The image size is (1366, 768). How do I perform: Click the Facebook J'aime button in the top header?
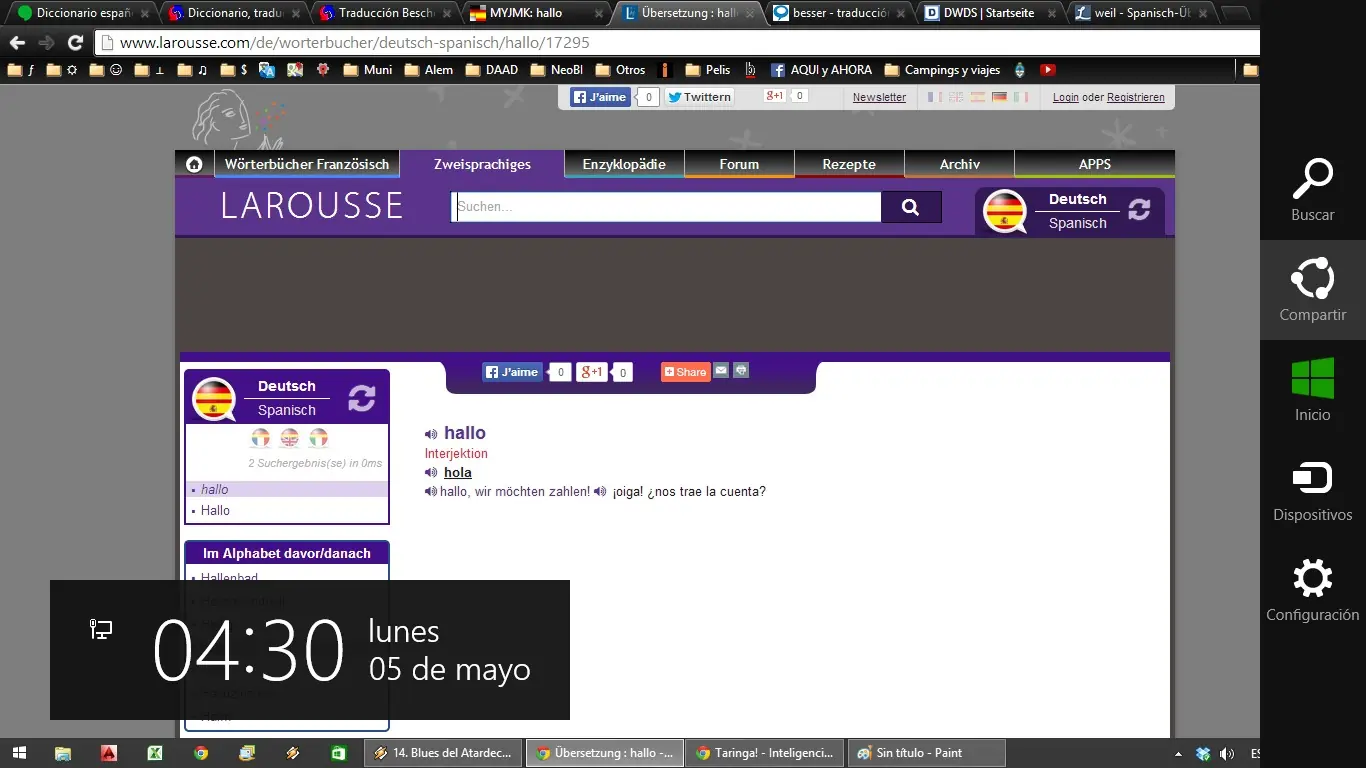tap(599, 97)
